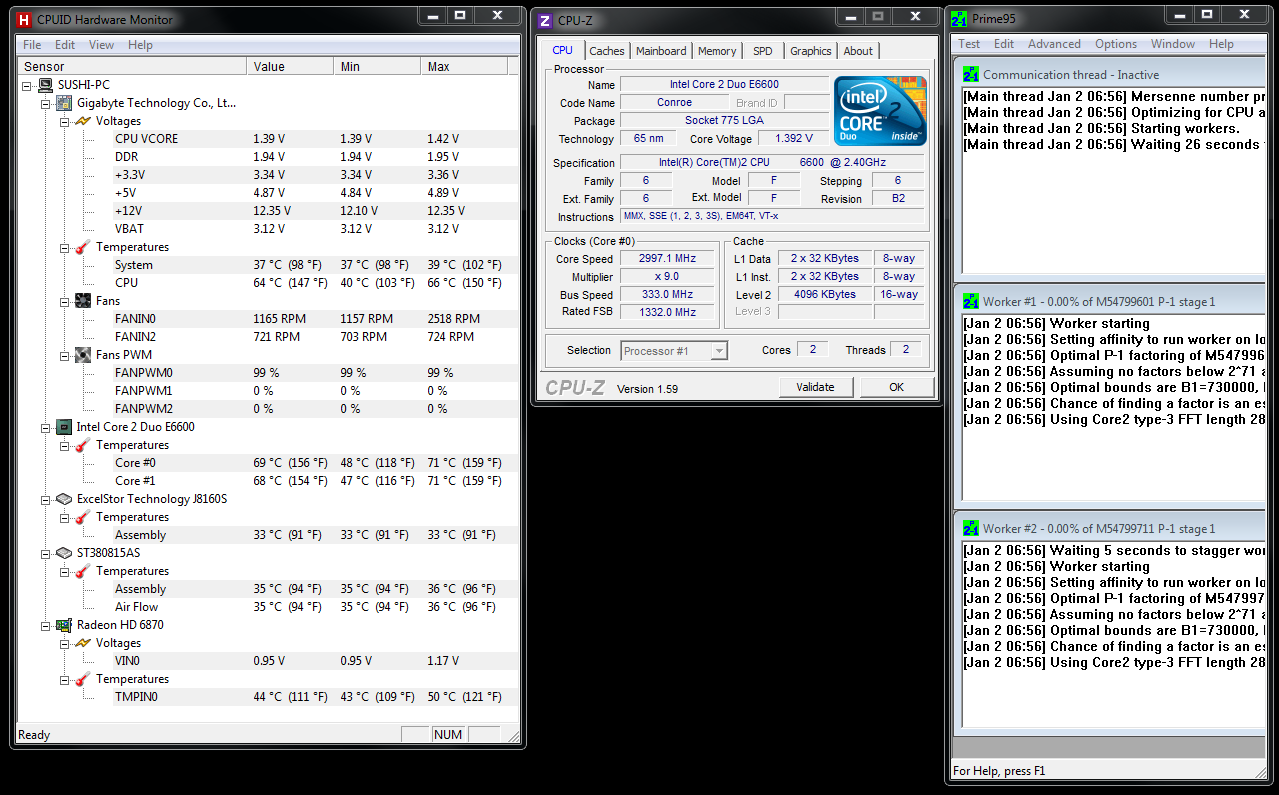Click the purple Z icon in CPU-Z title bar

pyautogui.click(x=545, y=20)
